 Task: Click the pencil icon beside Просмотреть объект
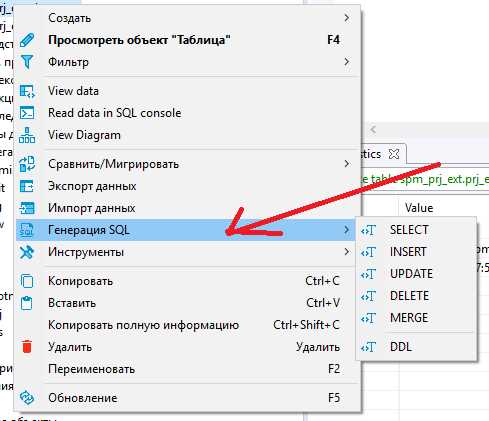pos(27,40)
